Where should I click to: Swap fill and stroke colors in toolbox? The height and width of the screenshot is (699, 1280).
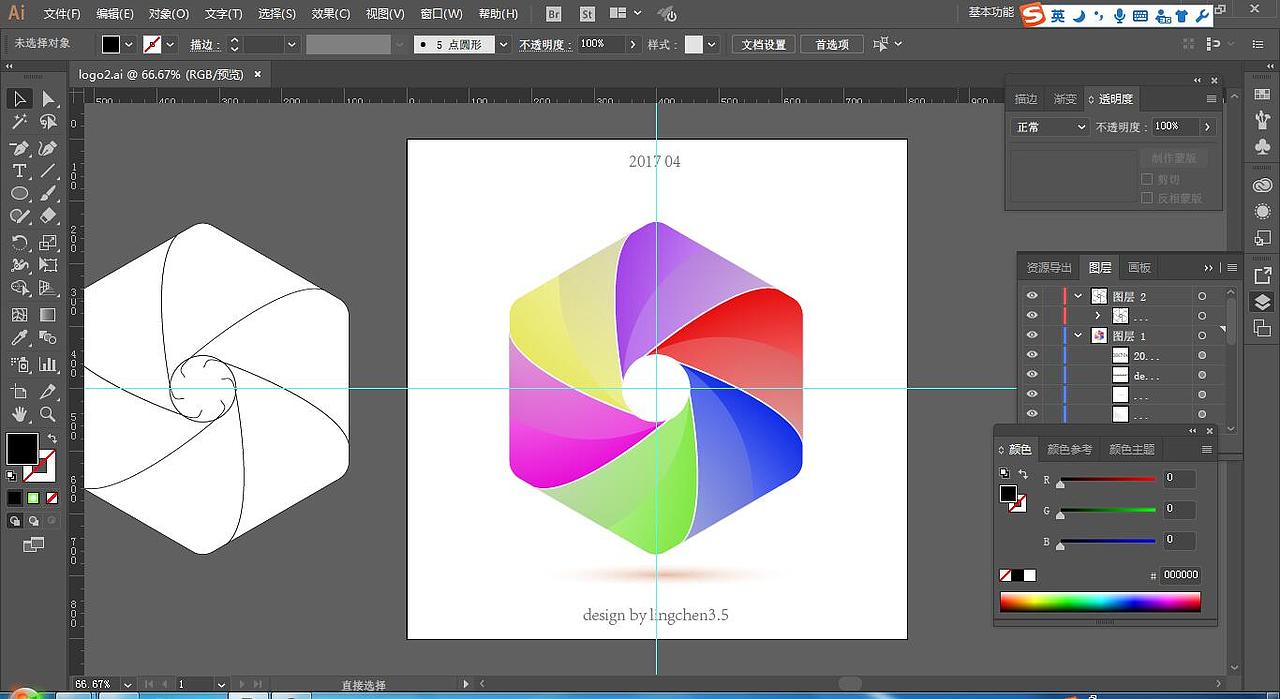(x=51, y=438)
